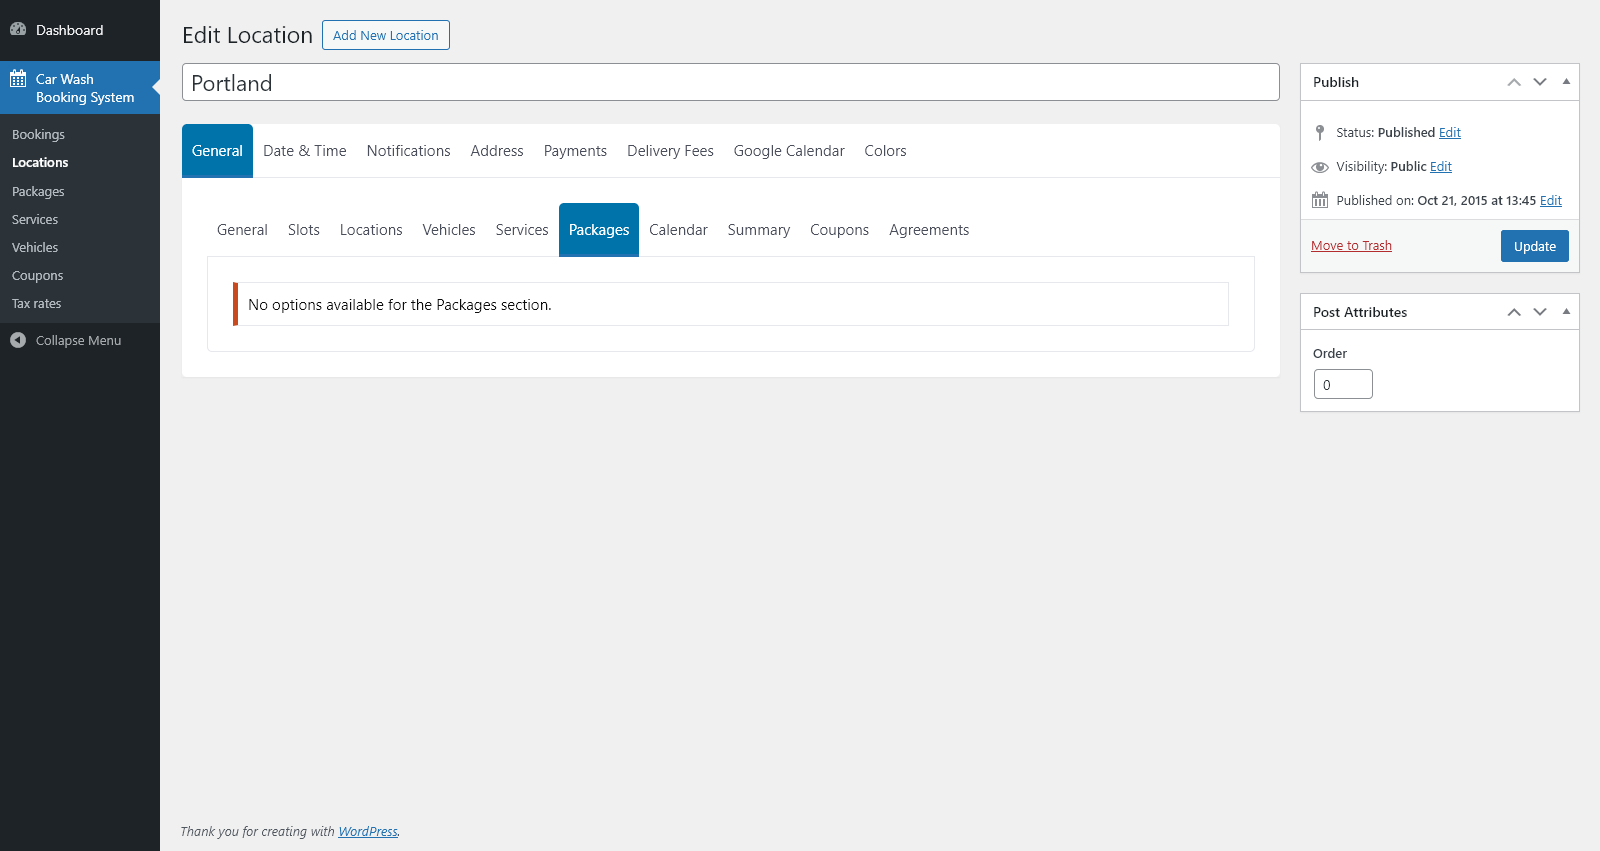Viewport: 1600px width, 851px height.
Task: Open the Locations sub-tab
Action: click(371, 230)
